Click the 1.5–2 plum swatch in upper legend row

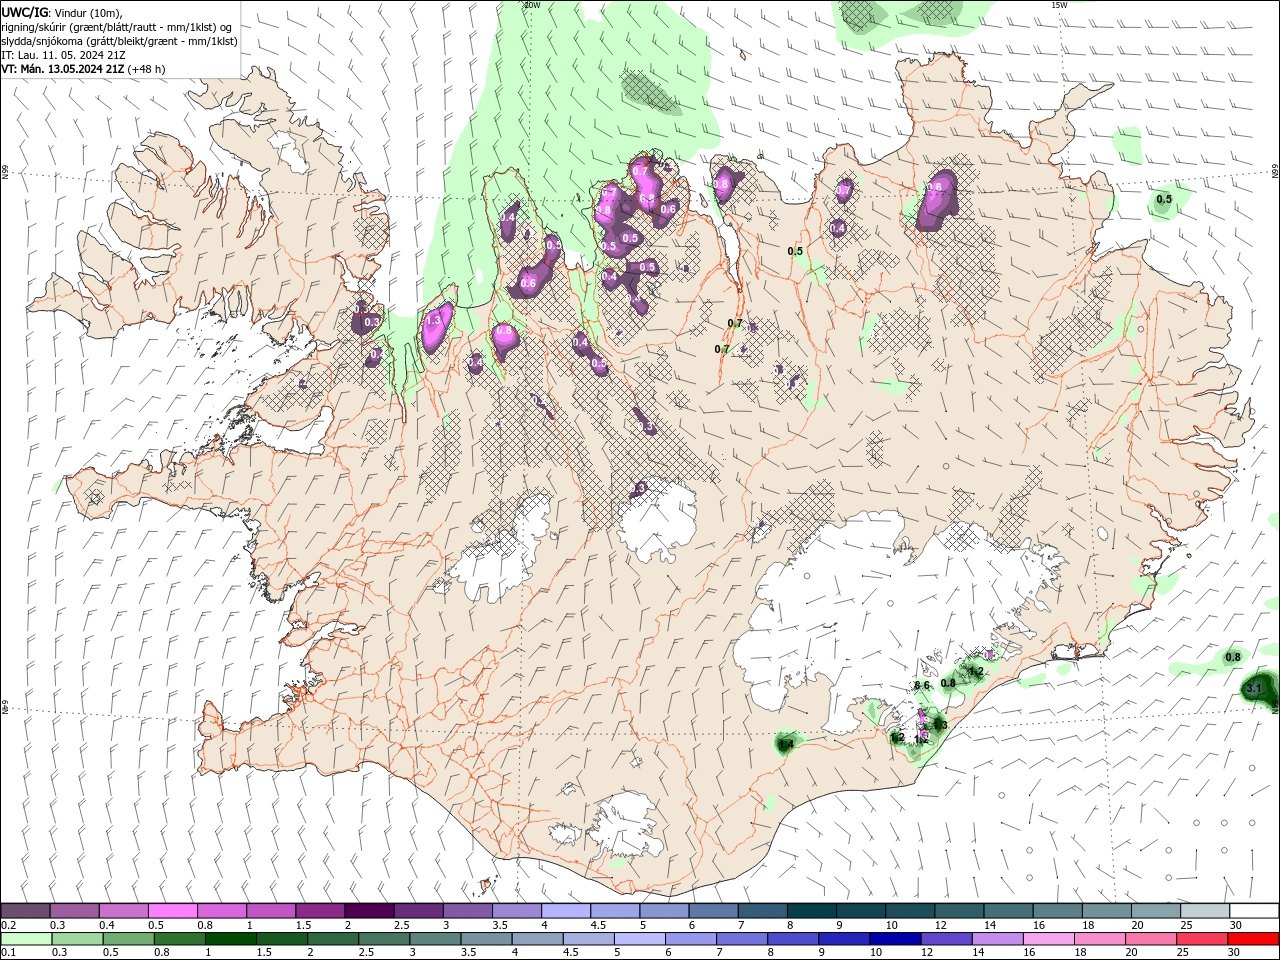[320, 910]
